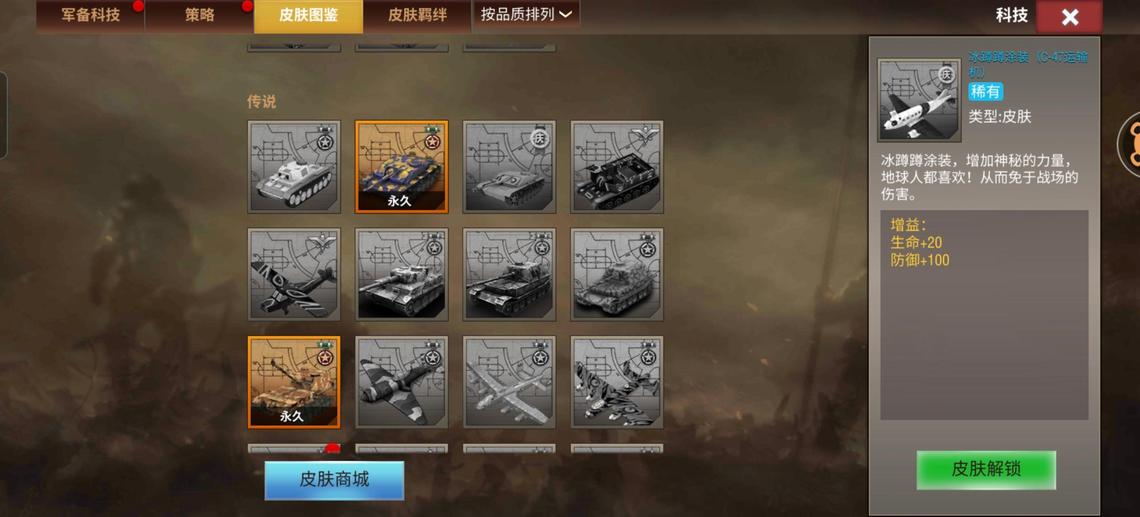Click the green 皮肤解锁 button
The height and width of the screenshot is (517, 1140).
(x=986, y=470)
